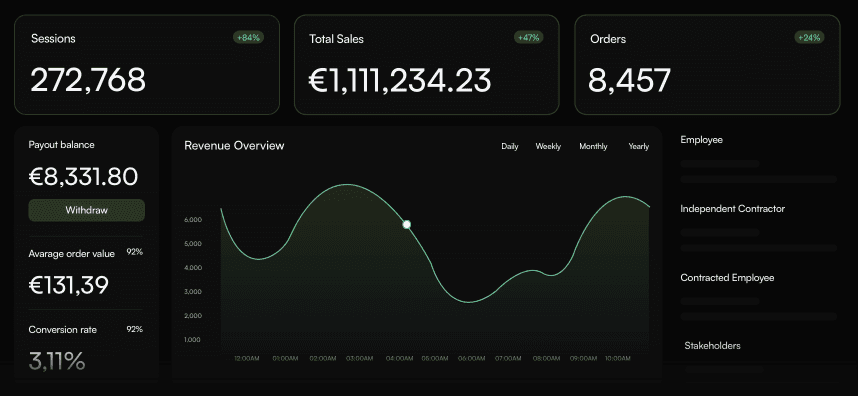Select the Monthly revenue tab

coord(593,147)
